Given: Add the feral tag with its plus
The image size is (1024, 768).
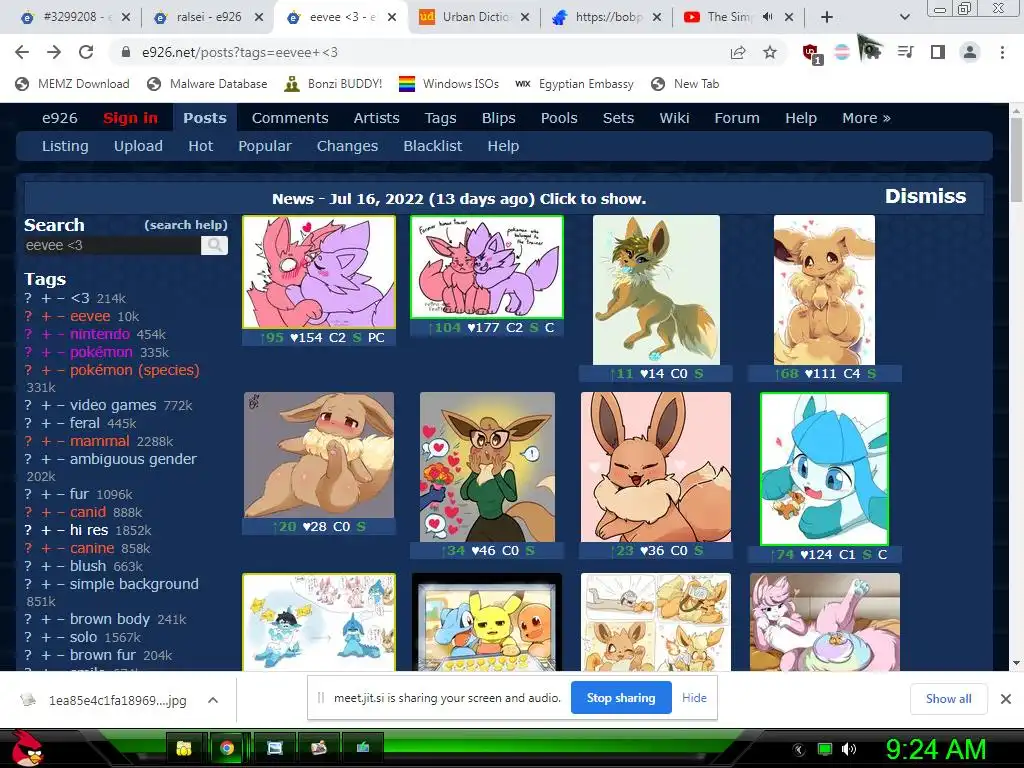Looking at the screenshot, I should [46, 423].
